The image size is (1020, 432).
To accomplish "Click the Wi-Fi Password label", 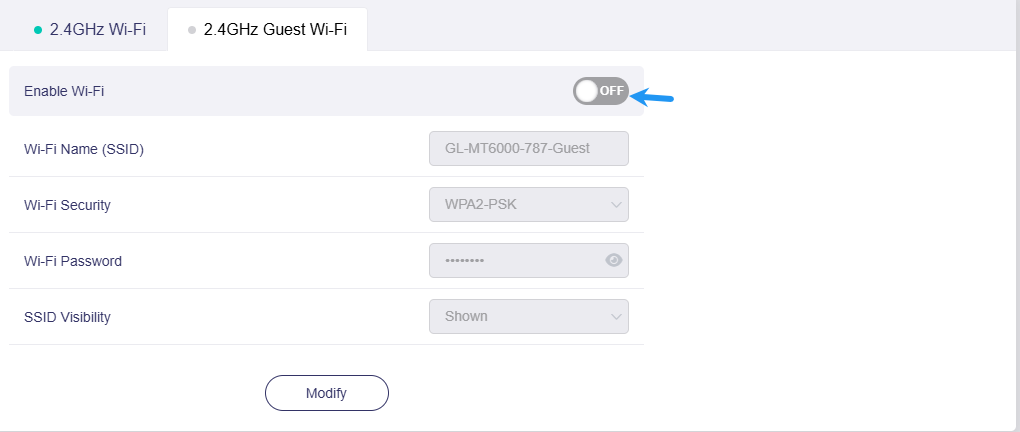I will 73,261.
